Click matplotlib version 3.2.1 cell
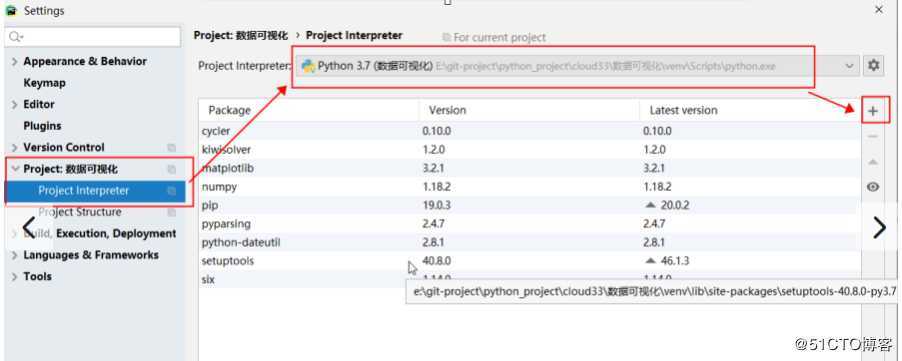902x361 pixels. coord(433,168)
